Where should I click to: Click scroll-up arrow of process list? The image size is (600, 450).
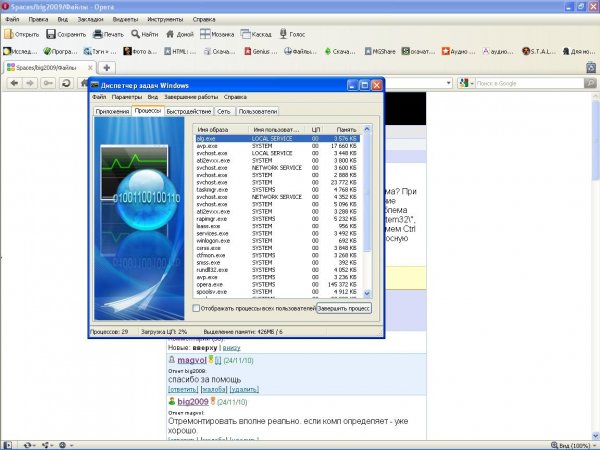pos(367,129)
